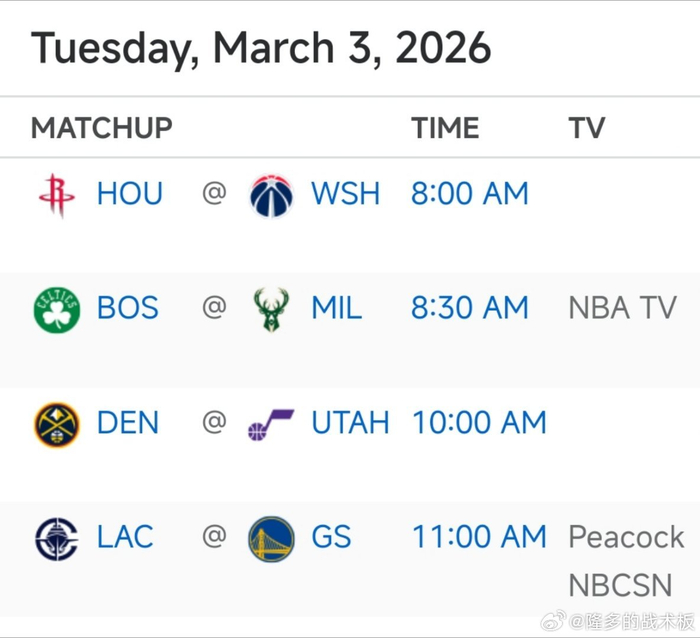Open the GS team link

pos(331,539)
